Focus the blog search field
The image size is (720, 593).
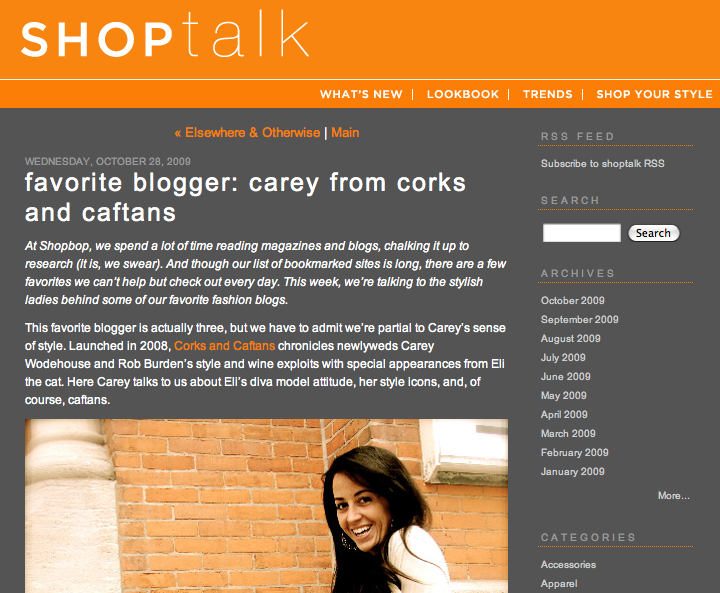581,233
